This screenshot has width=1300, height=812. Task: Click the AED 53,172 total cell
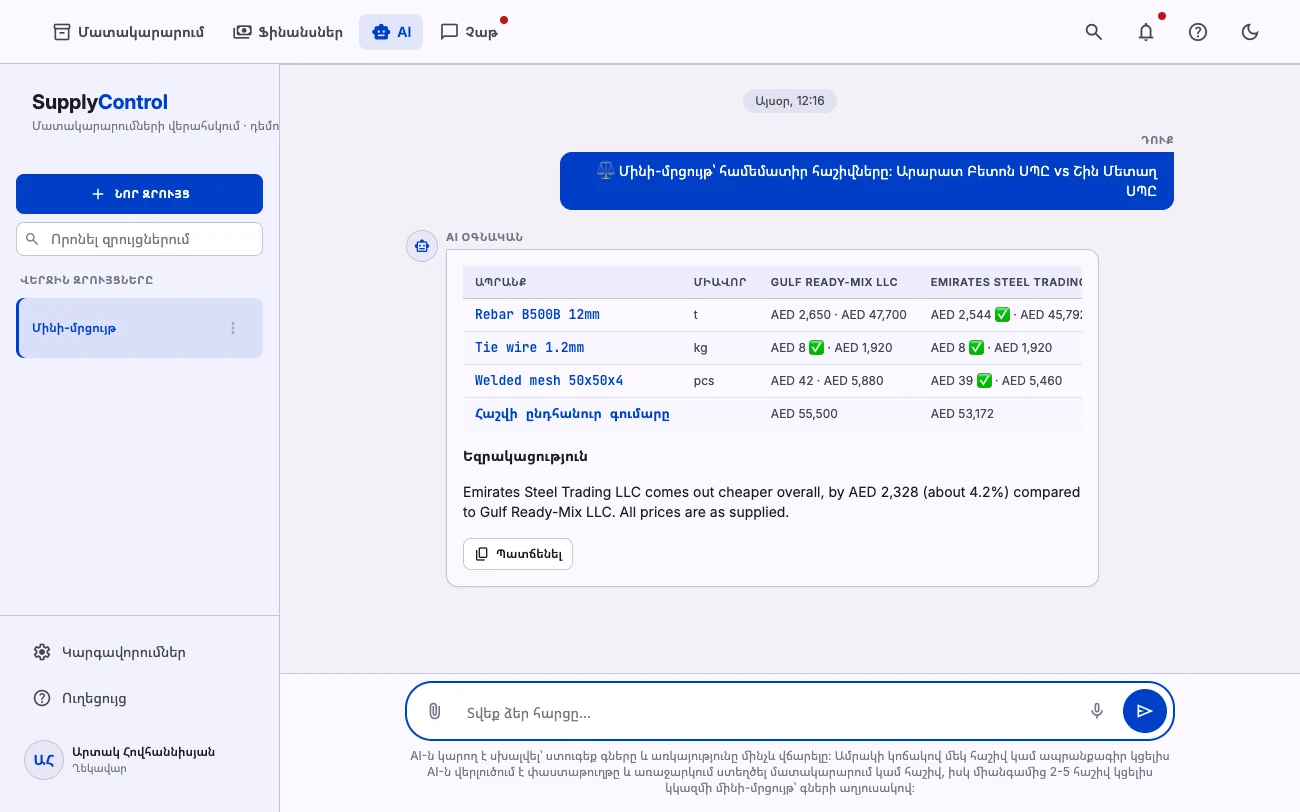[962, 414]
